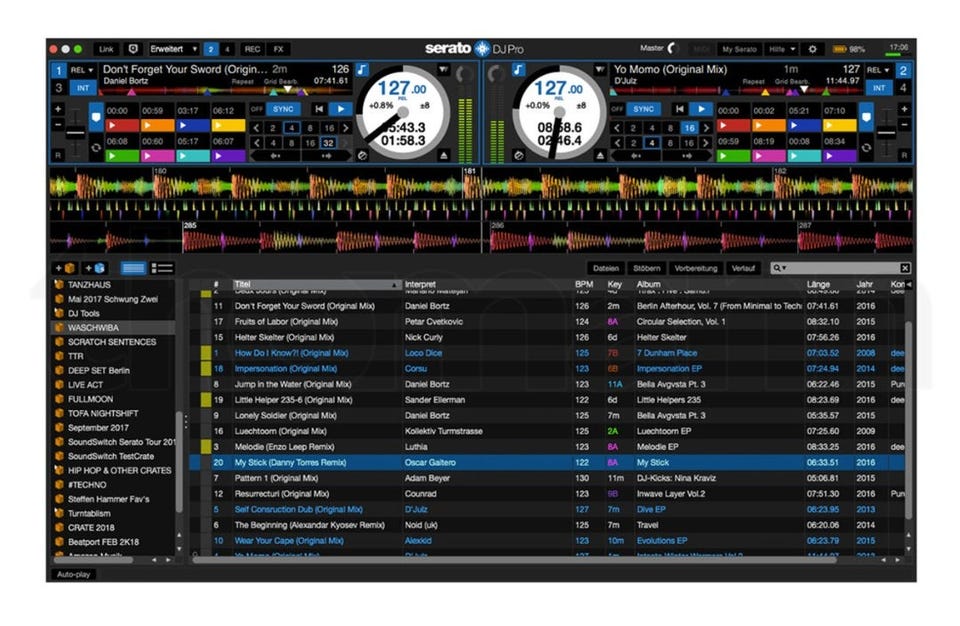This screenshot has height=626, width=960.
Task: Open settings with the gear icon
Action: [812, 49]
